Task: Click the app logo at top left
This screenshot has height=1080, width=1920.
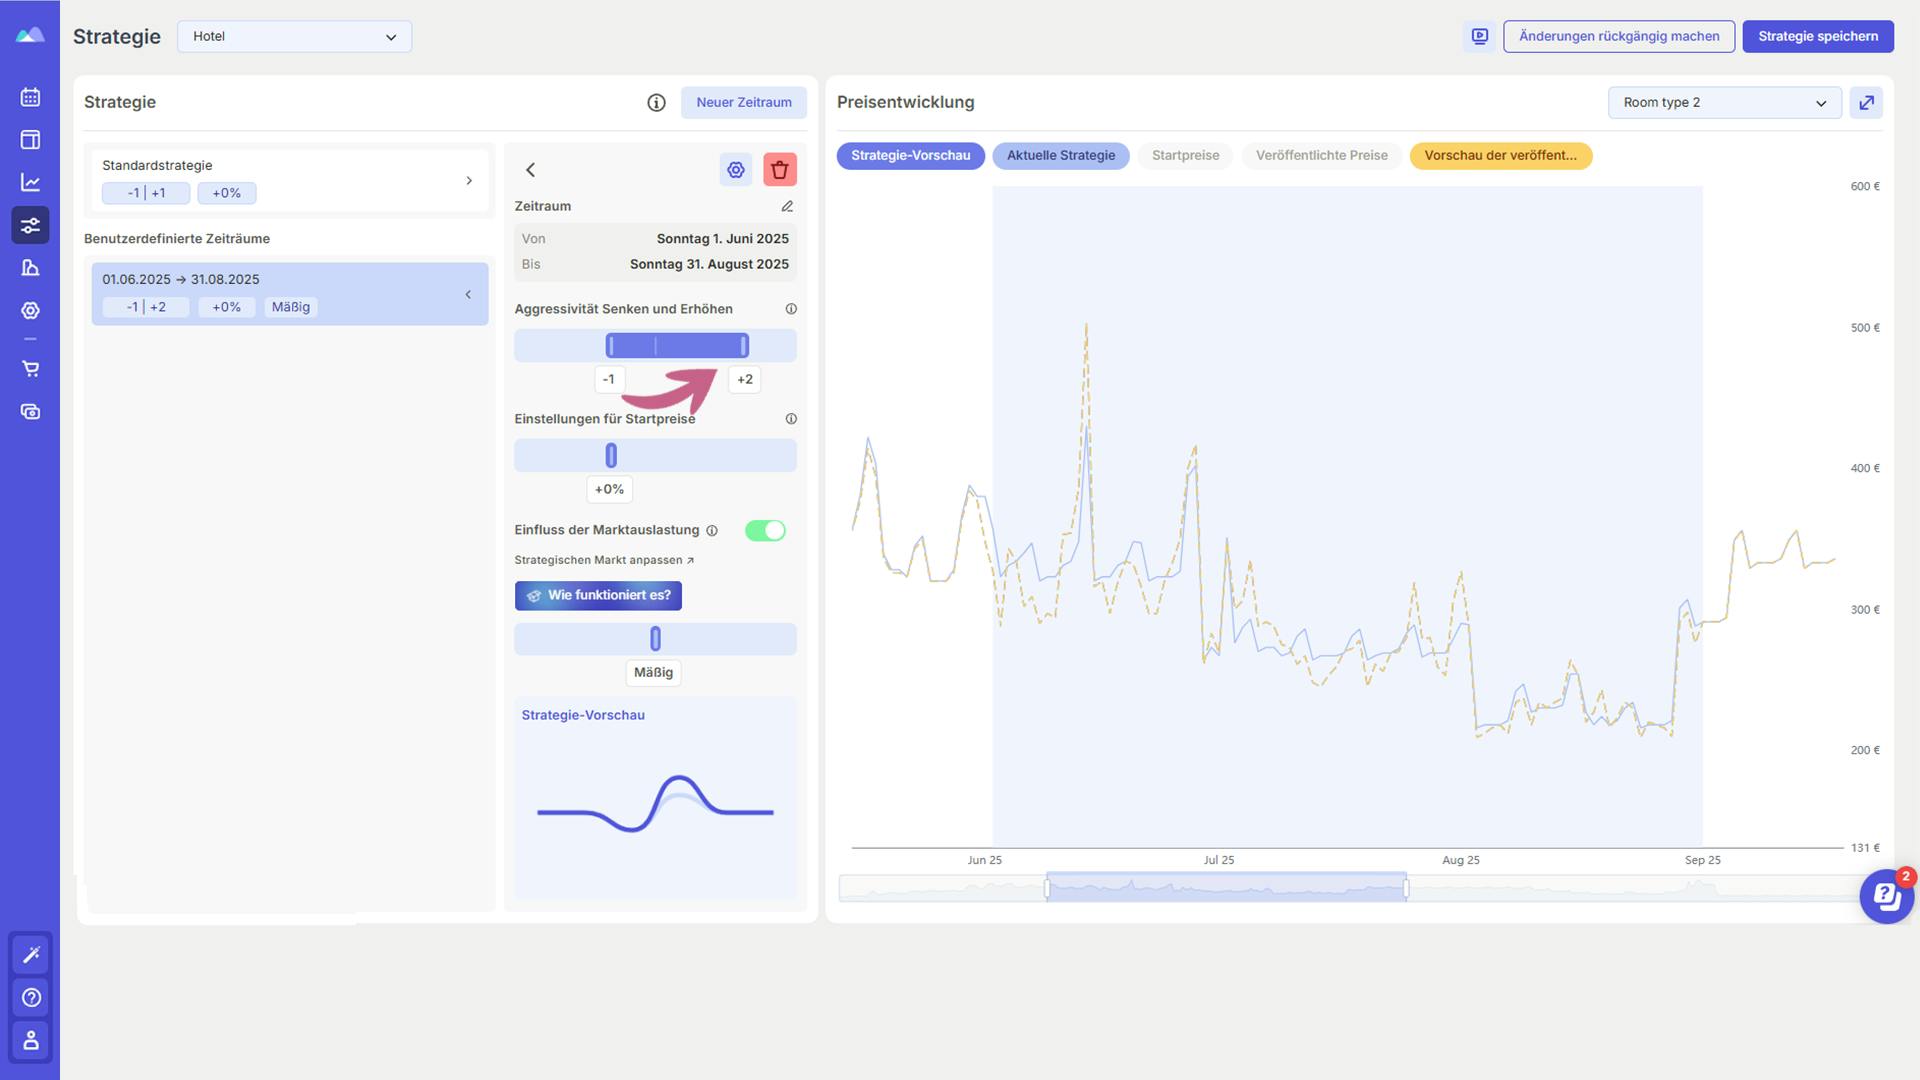Action: point(30,35)
